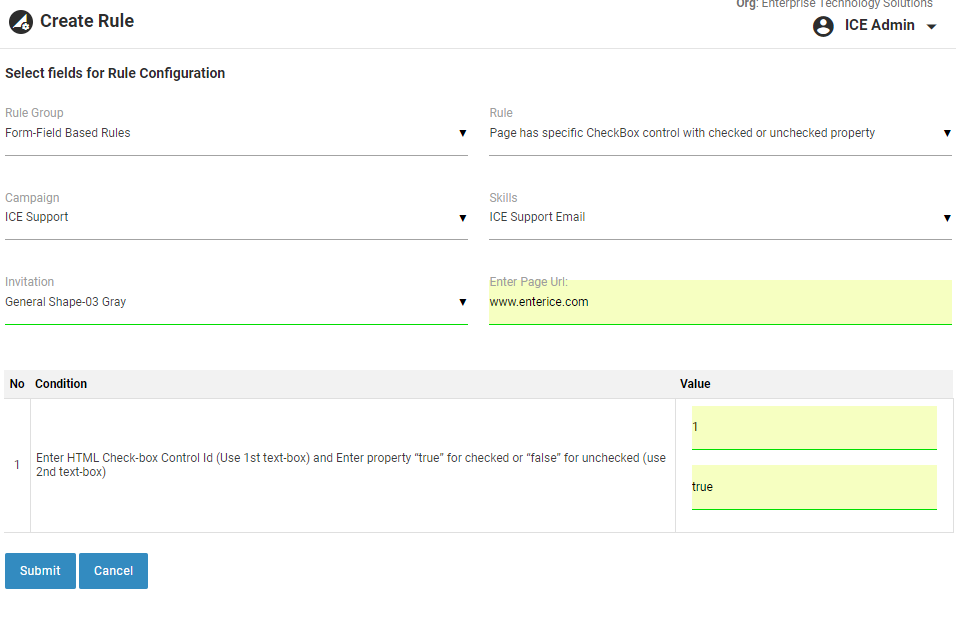Viewport: 956px width, 641px height.
Task: Open the Rule Group dropdown
Action: tap(236, 133)
